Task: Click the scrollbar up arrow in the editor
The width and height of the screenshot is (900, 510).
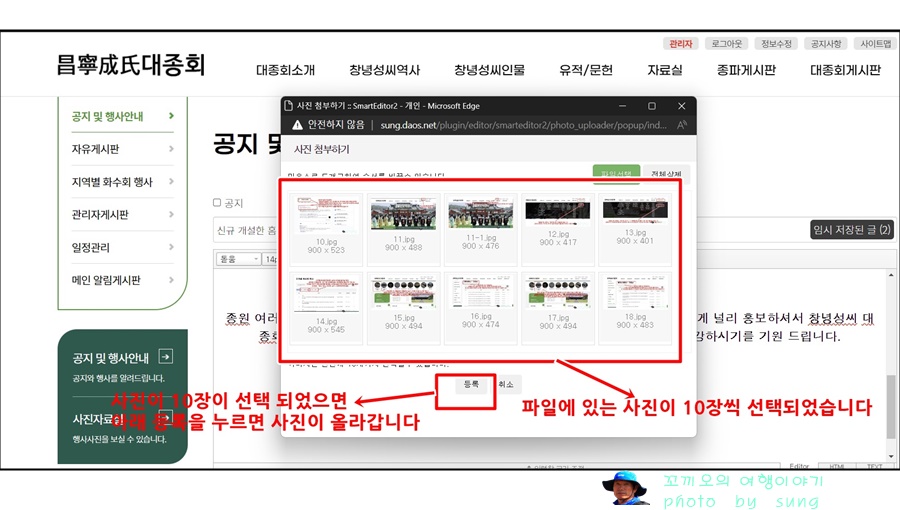Action: pyautogui.click(x=891, y=276)
